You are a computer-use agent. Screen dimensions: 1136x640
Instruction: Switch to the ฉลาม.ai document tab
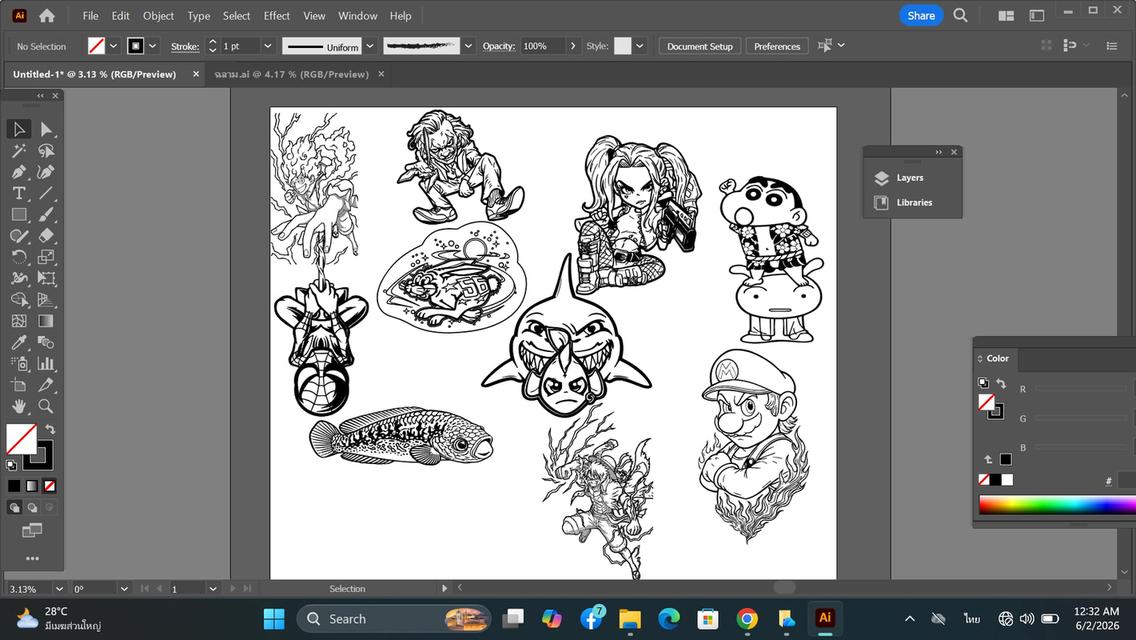[x=291, y=74]
